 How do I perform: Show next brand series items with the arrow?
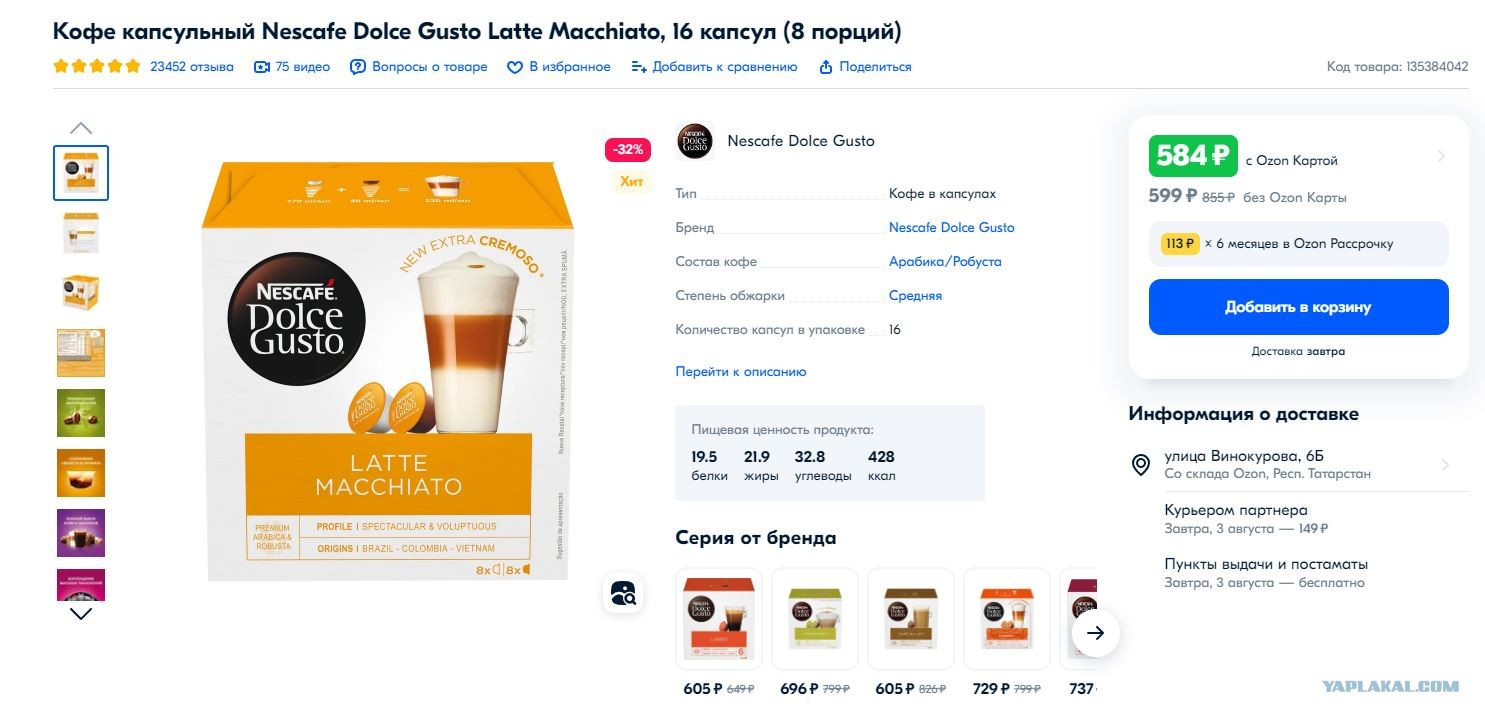[1096, 632]
